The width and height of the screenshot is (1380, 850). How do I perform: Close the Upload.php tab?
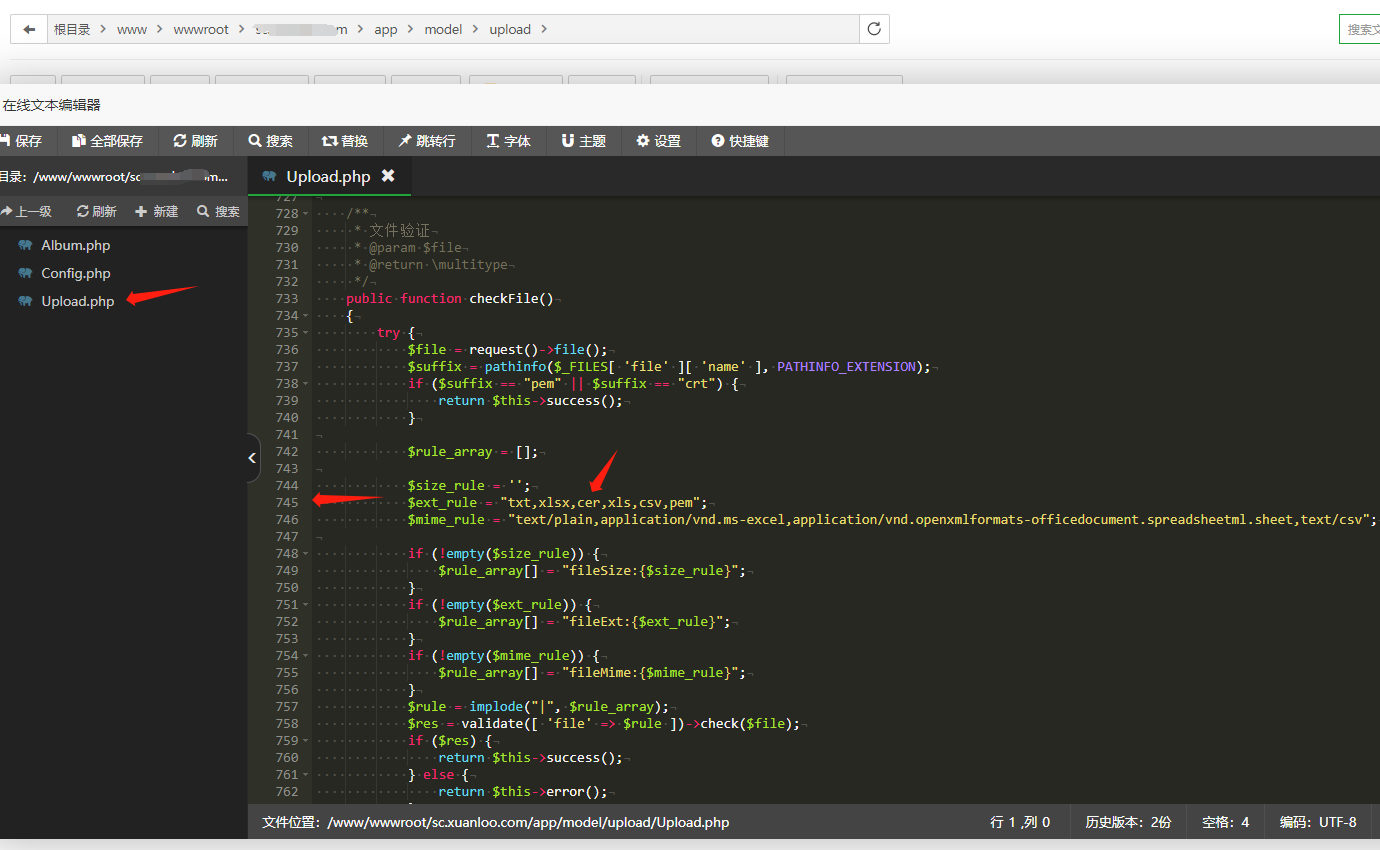coord(388,176)
